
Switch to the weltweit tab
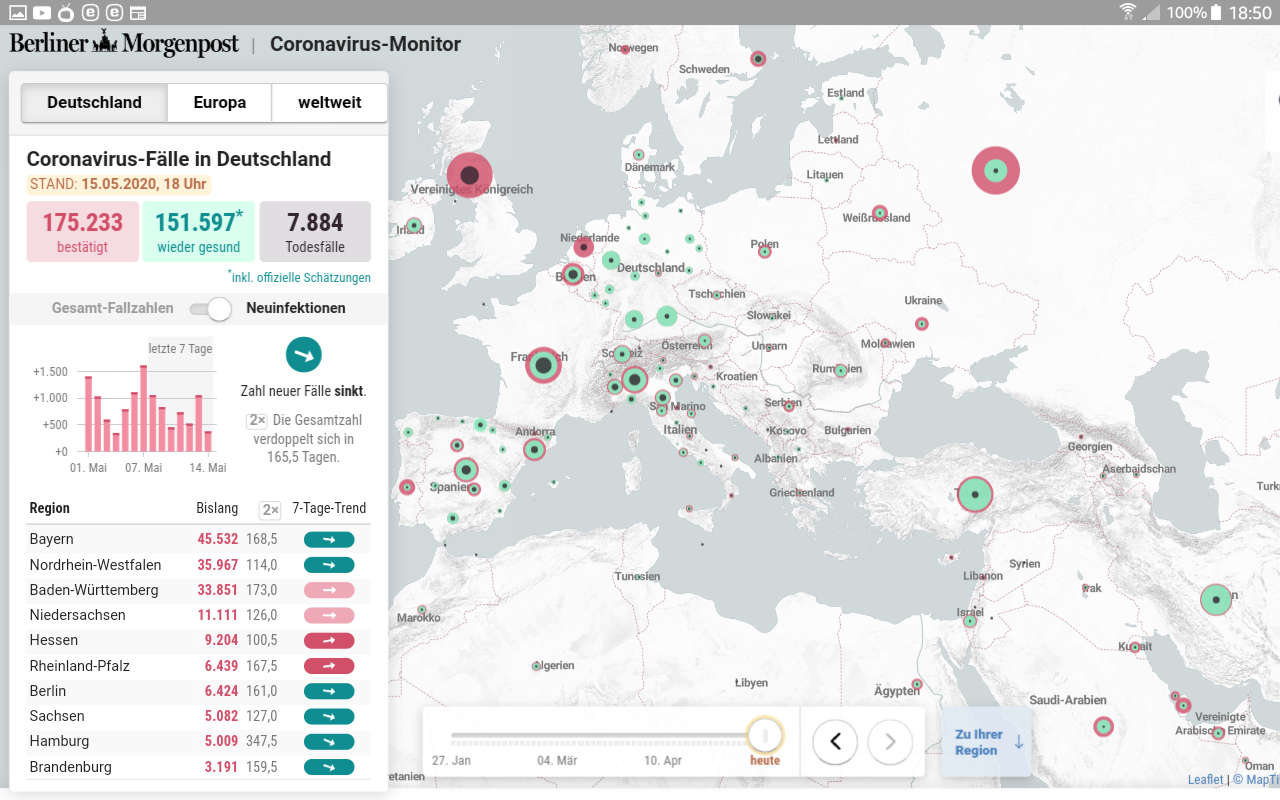[x=330, y=102]
